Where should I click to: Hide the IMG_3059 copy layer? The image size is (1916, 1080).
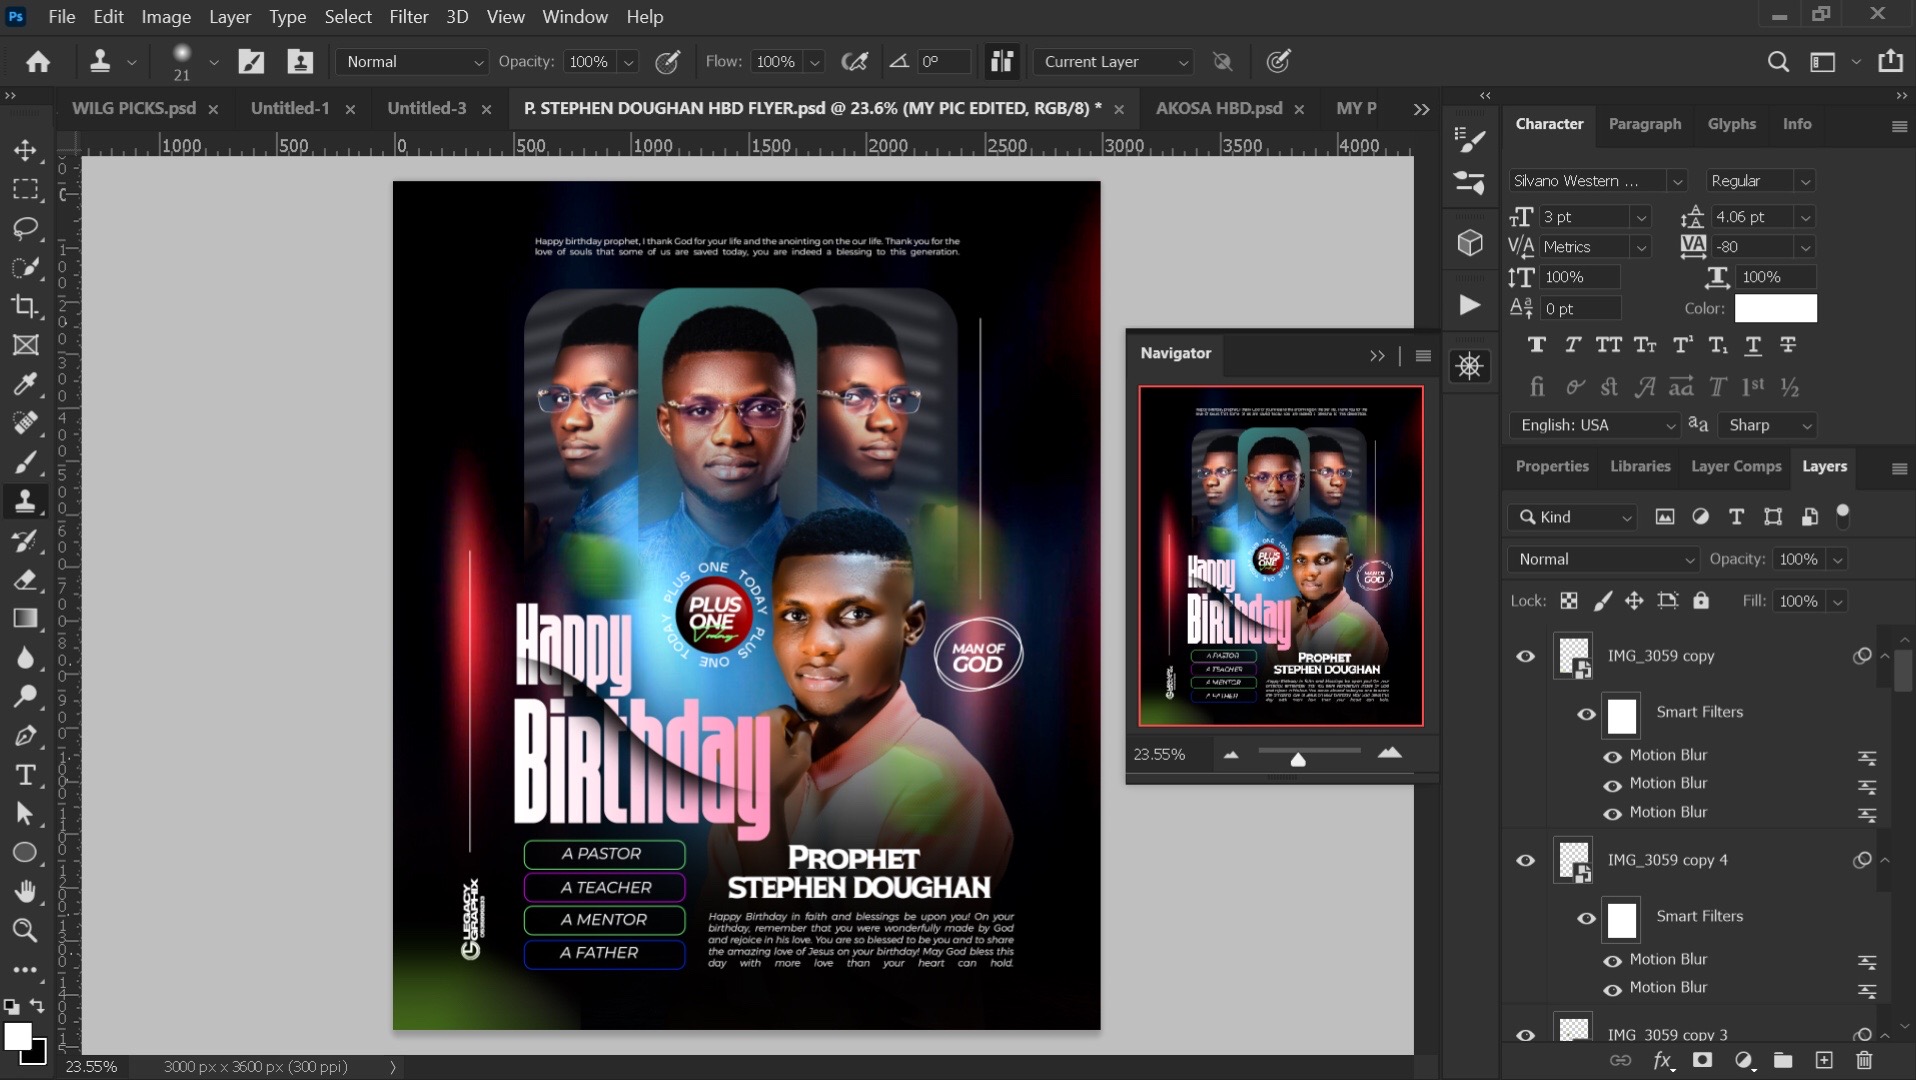[x=1525, y=657]
